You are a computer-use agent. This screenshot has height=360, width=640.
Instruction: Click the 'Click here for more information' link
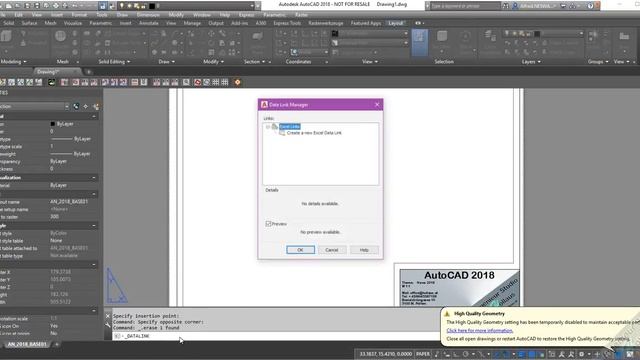tap(480, 331)
